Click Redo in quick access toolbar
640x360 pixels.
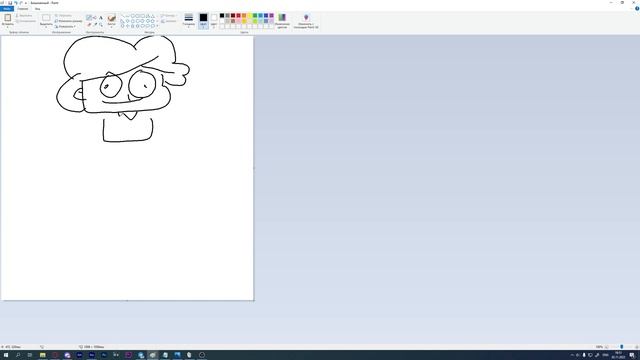click(21, 3)
